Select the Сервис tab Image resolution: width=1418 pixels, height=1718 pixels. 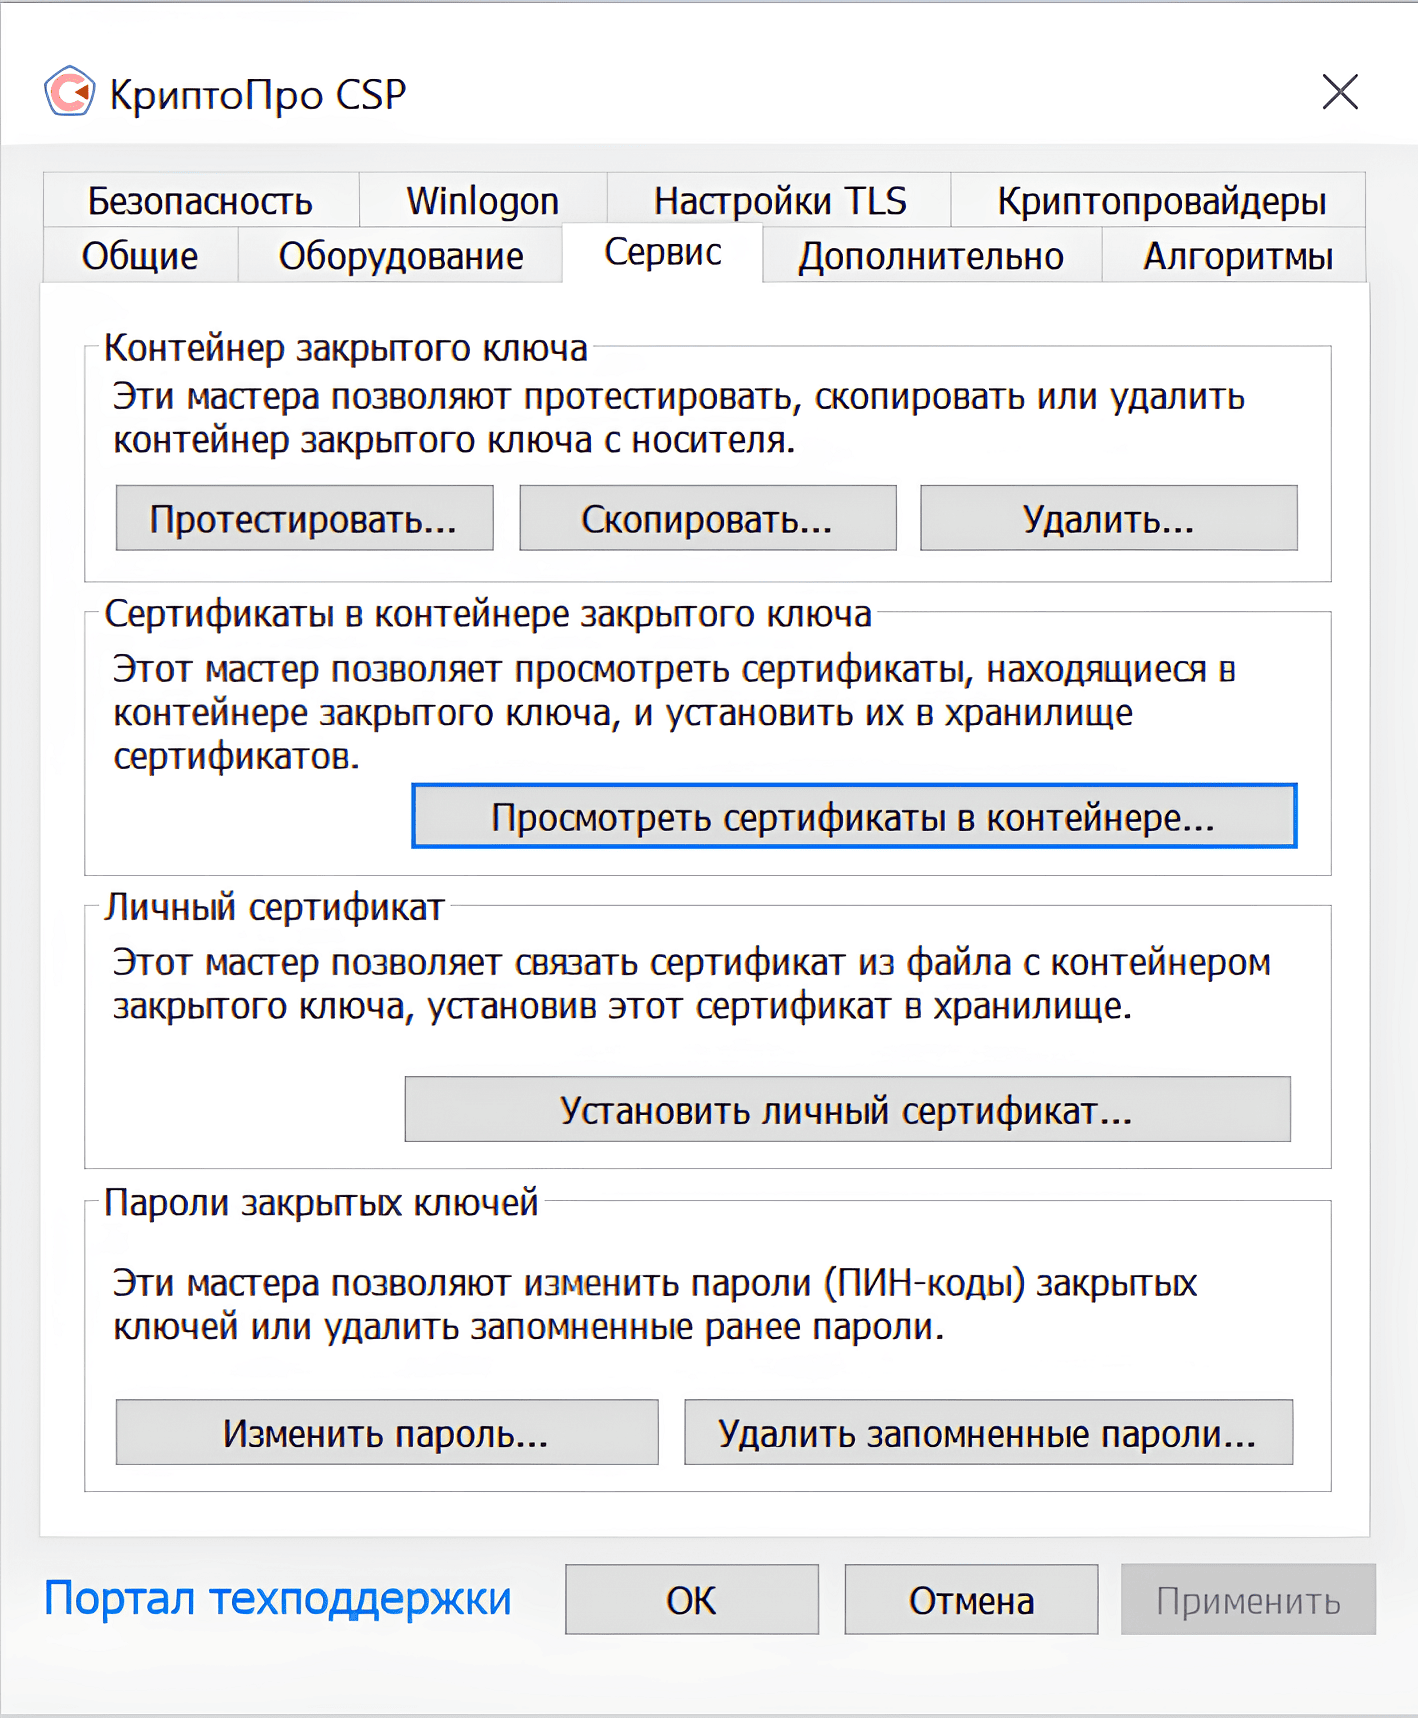coord(663,252)
